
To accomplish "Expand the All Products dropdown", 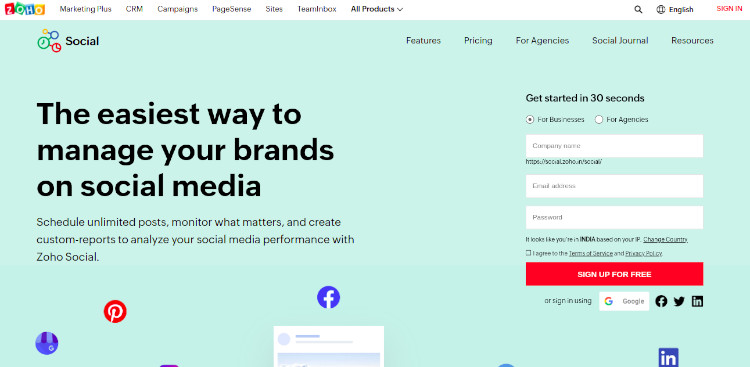I will [376, 9].
